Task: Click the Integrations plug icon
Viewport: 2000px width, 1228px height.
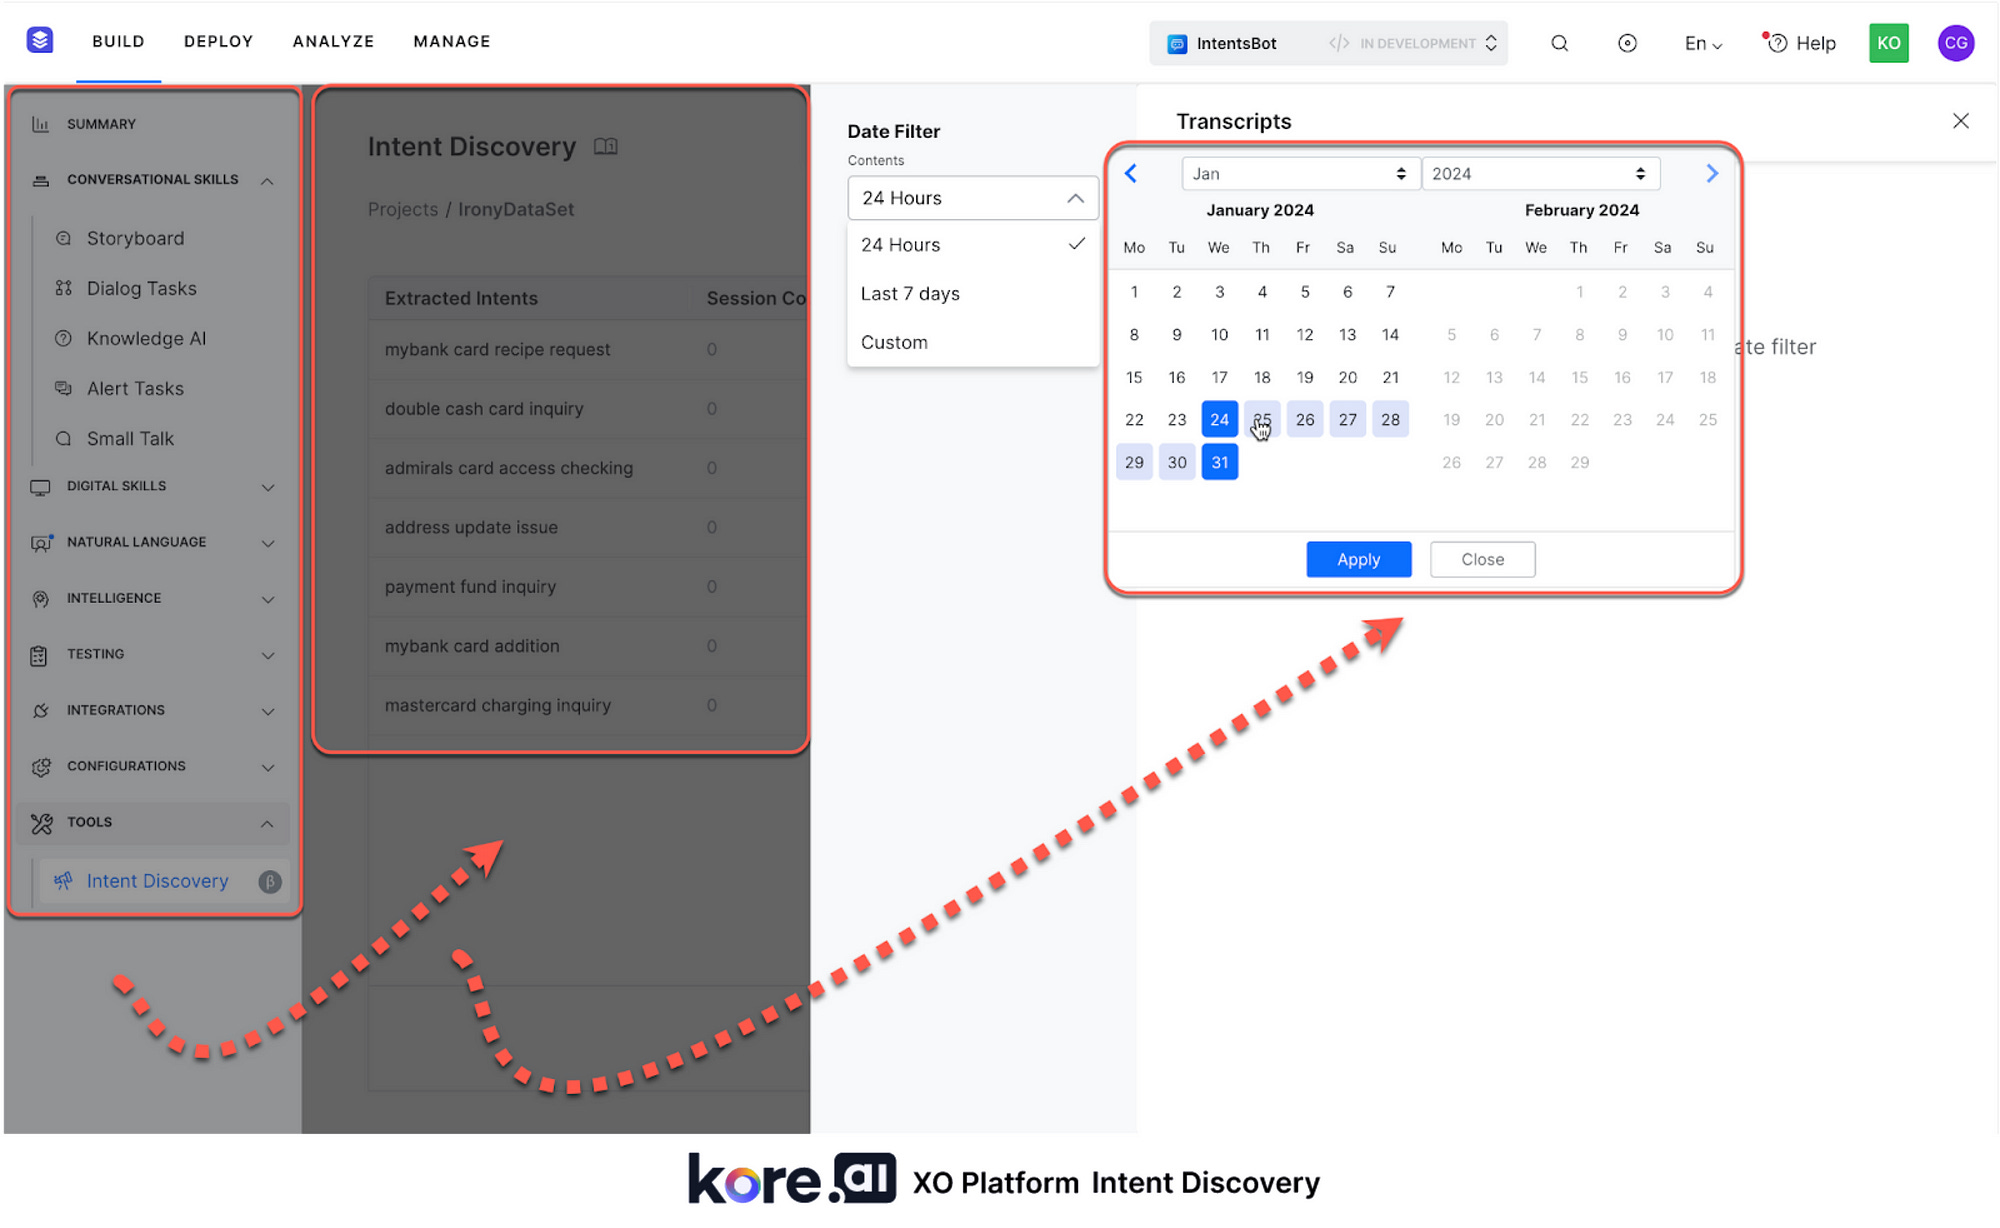Action: (x=41, y=711)
